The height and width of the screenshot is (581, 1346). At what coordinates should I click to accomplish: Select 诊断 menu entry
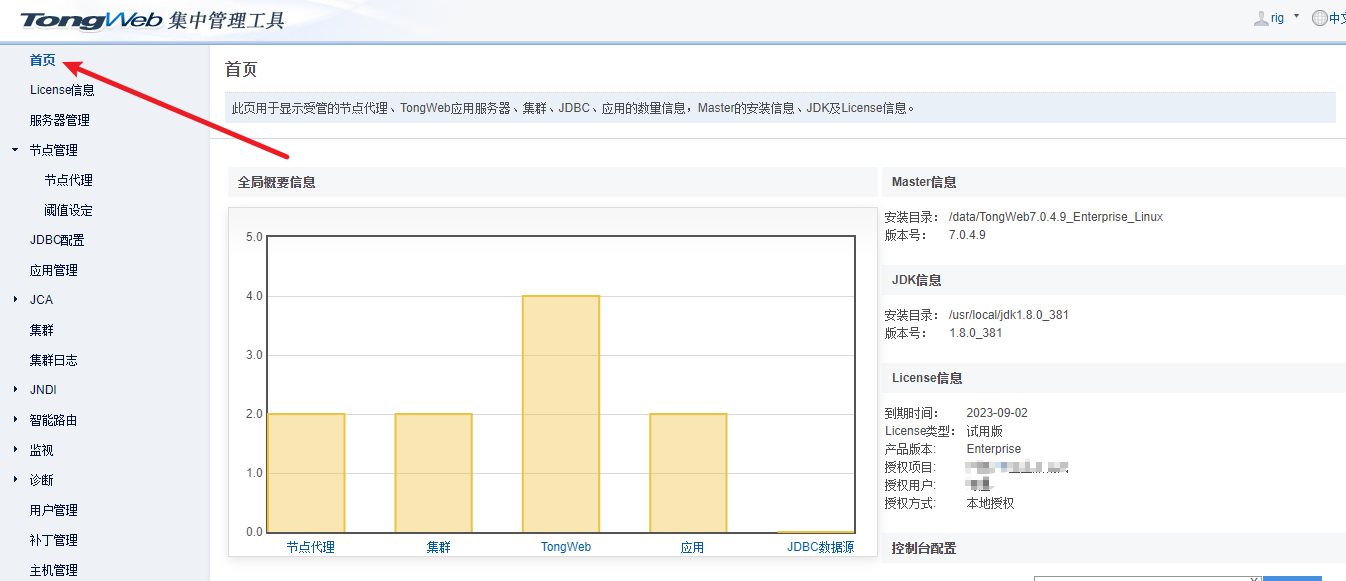click(41, 480)
